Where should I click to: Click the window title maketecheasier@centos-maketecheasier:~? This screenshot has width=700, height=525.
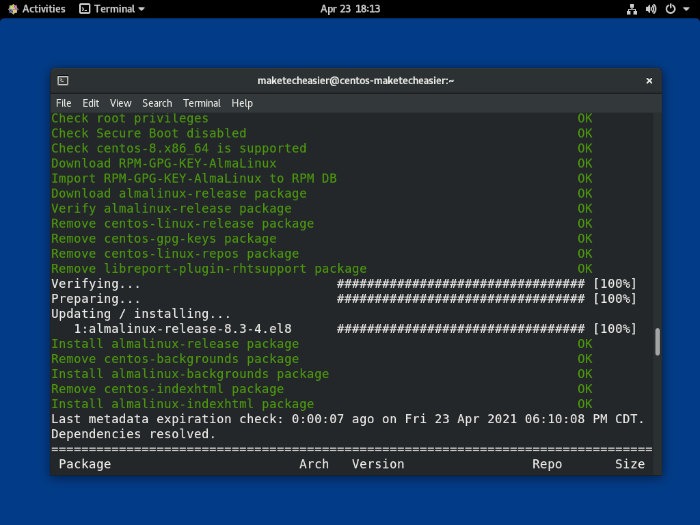pyautogui.click(x=356, y=81)
